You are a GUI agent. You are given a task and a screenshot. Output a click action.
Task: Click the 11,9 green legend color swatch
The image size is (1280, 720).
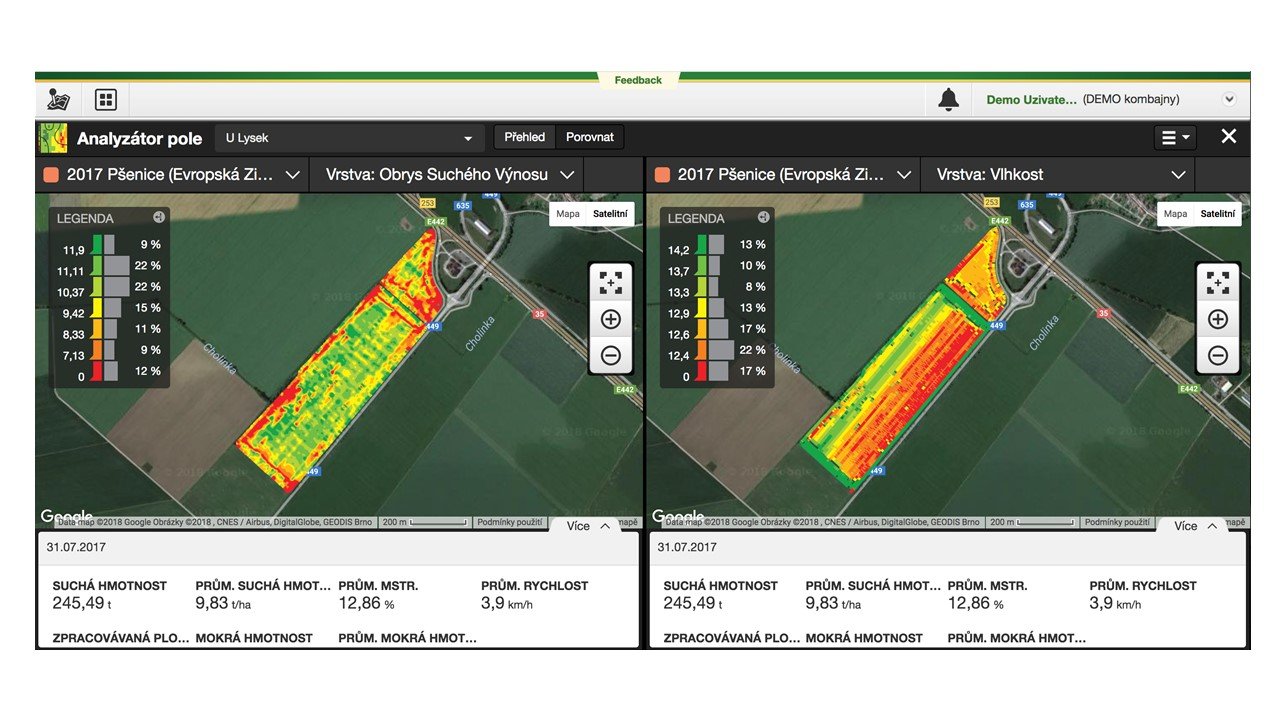(97, 245)
